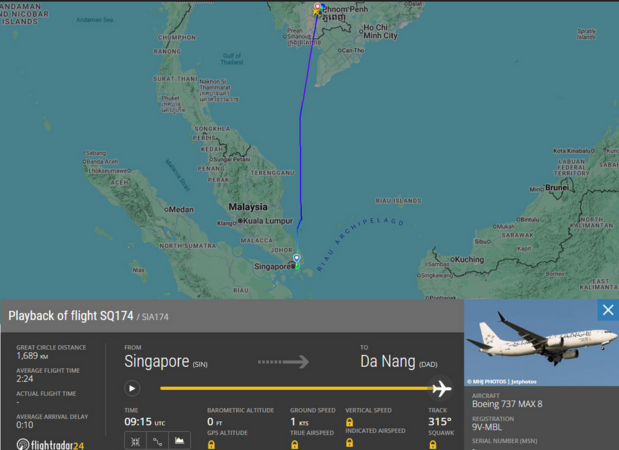Click the red destination pin near Phnom Penh

[x=317, y=6]
